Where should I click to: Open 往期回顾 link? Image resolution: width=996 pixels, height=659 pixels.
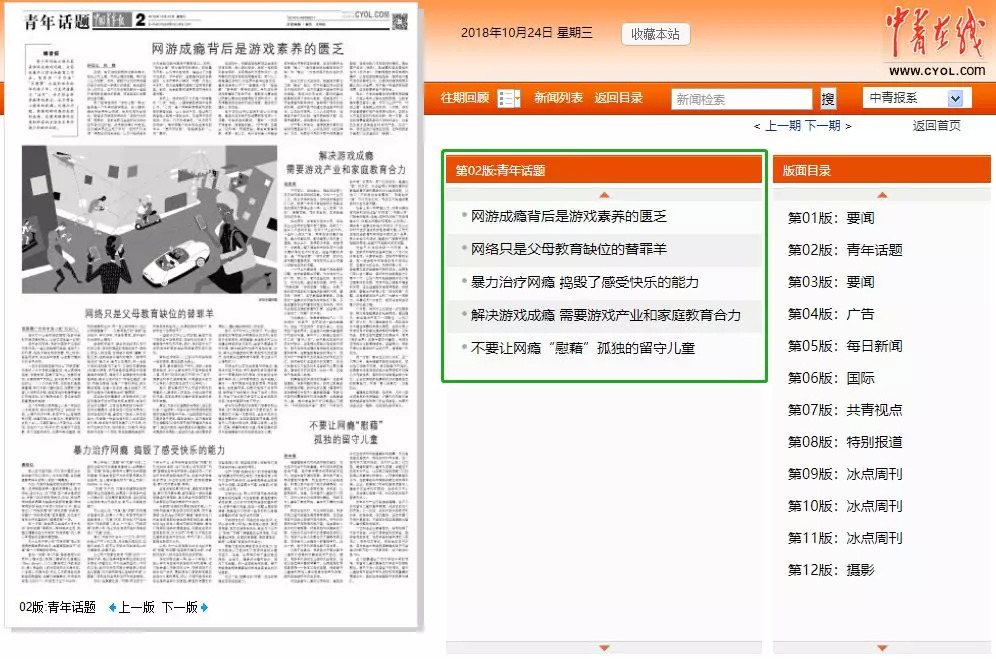(465, 98)
